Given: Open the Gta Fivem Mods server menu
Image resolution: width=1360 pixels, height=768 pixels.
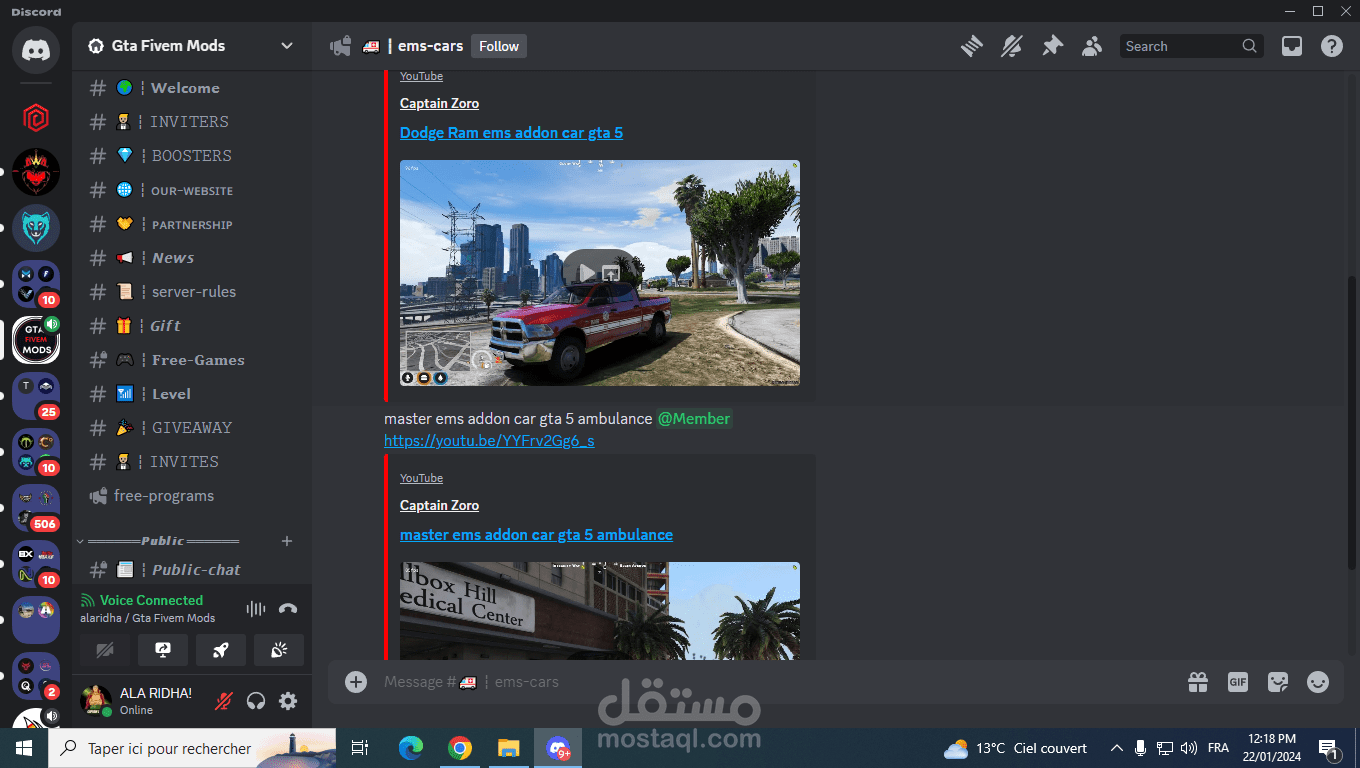Looking at the screenshot, I should 192,46.
